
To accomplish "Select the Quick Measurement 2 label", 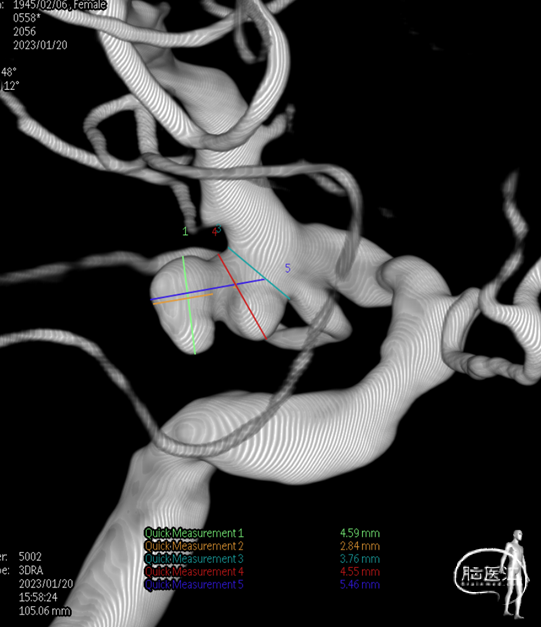I will 194,546.
